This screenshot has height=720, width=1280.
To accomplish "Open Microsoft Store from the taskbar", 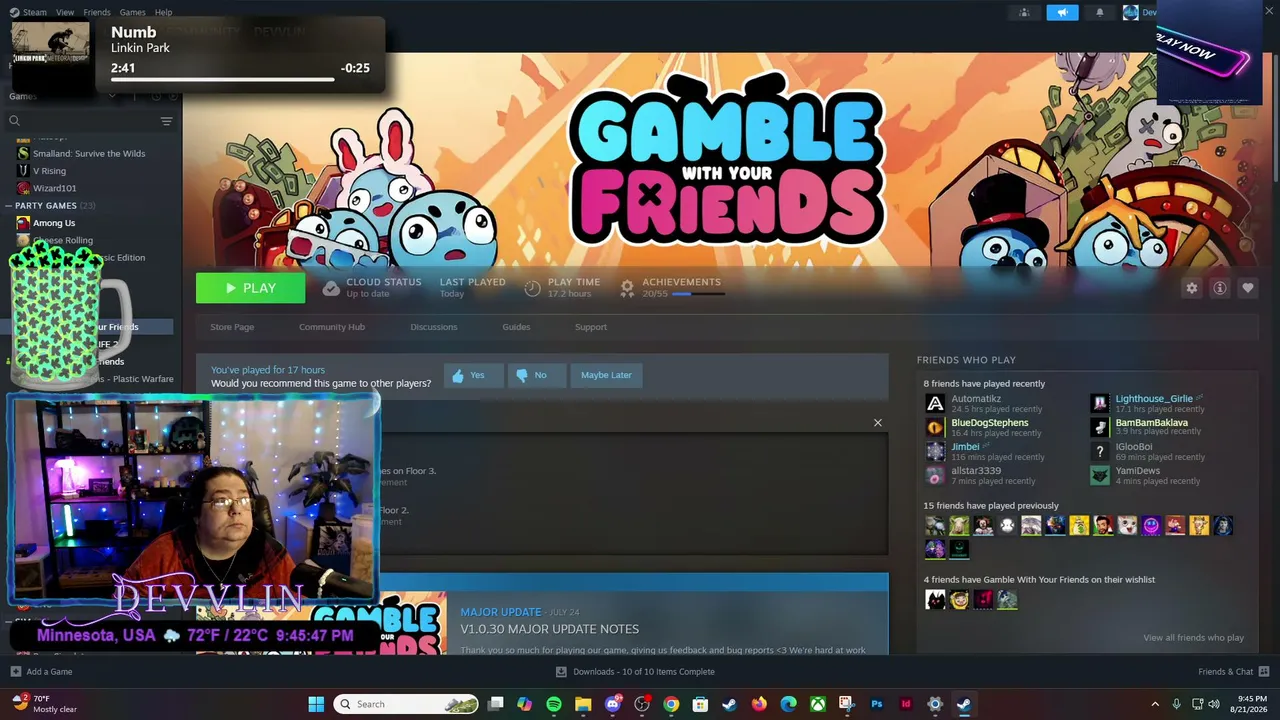I will tap(700, 704).
